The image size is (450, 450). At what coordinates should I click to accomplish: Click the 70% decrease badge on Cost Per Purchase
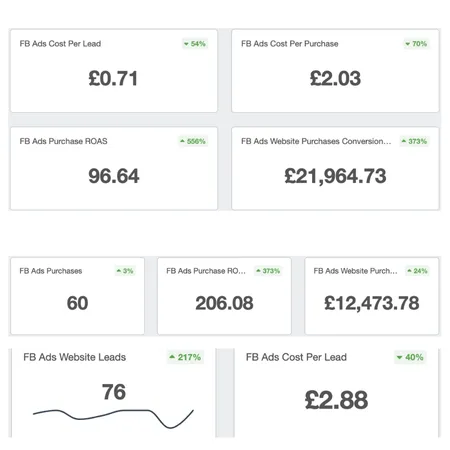pos(416,44)
